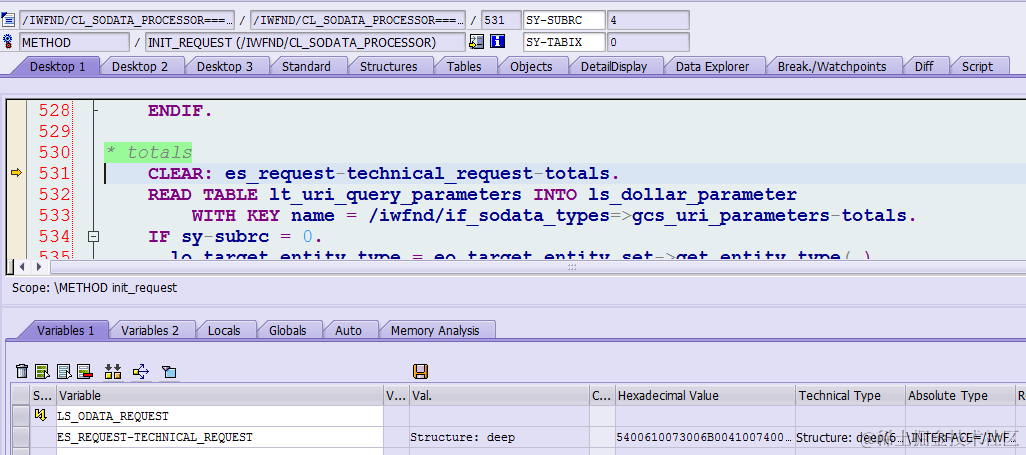Switch to the Script tab

pyautogui.click(x=977, y=66)
